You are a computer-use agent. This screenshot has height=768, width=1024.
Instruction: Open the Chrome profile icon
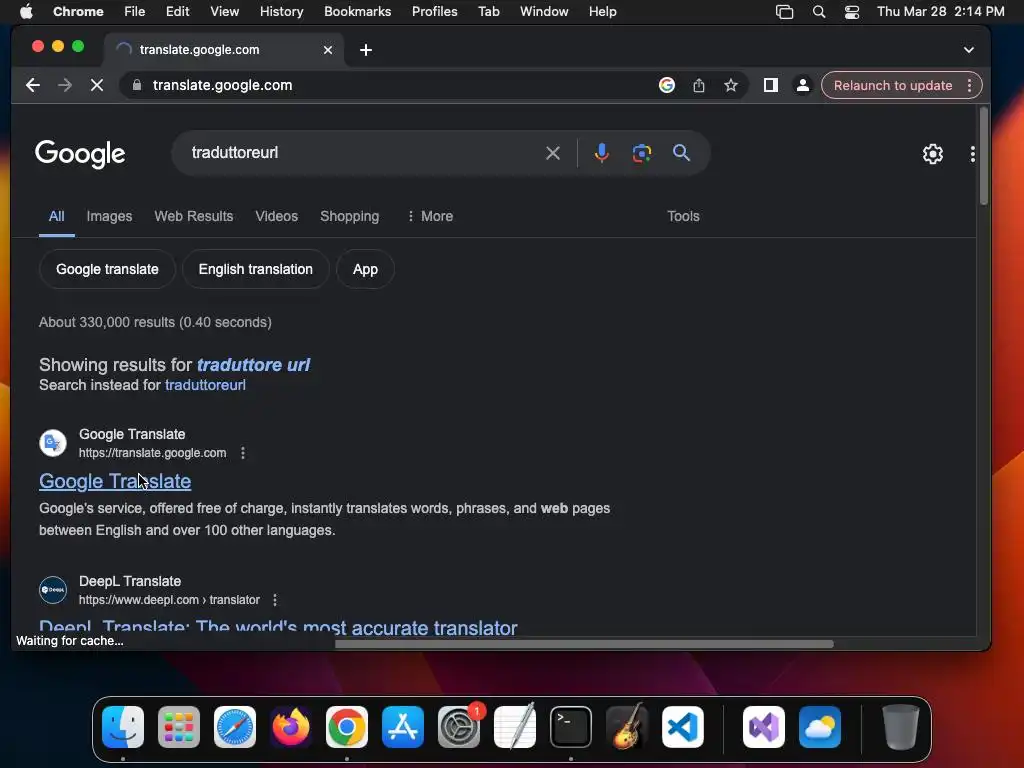[803, 85]
